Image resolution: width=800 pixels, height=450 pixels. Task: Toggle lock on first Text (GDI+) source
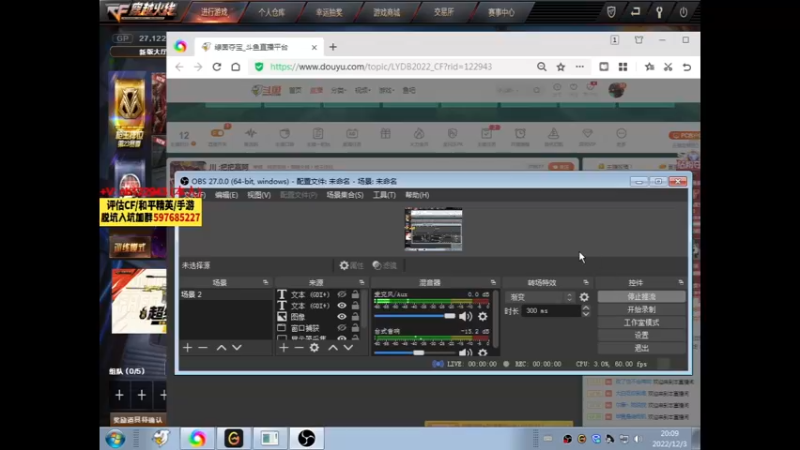tap(355, 294)
